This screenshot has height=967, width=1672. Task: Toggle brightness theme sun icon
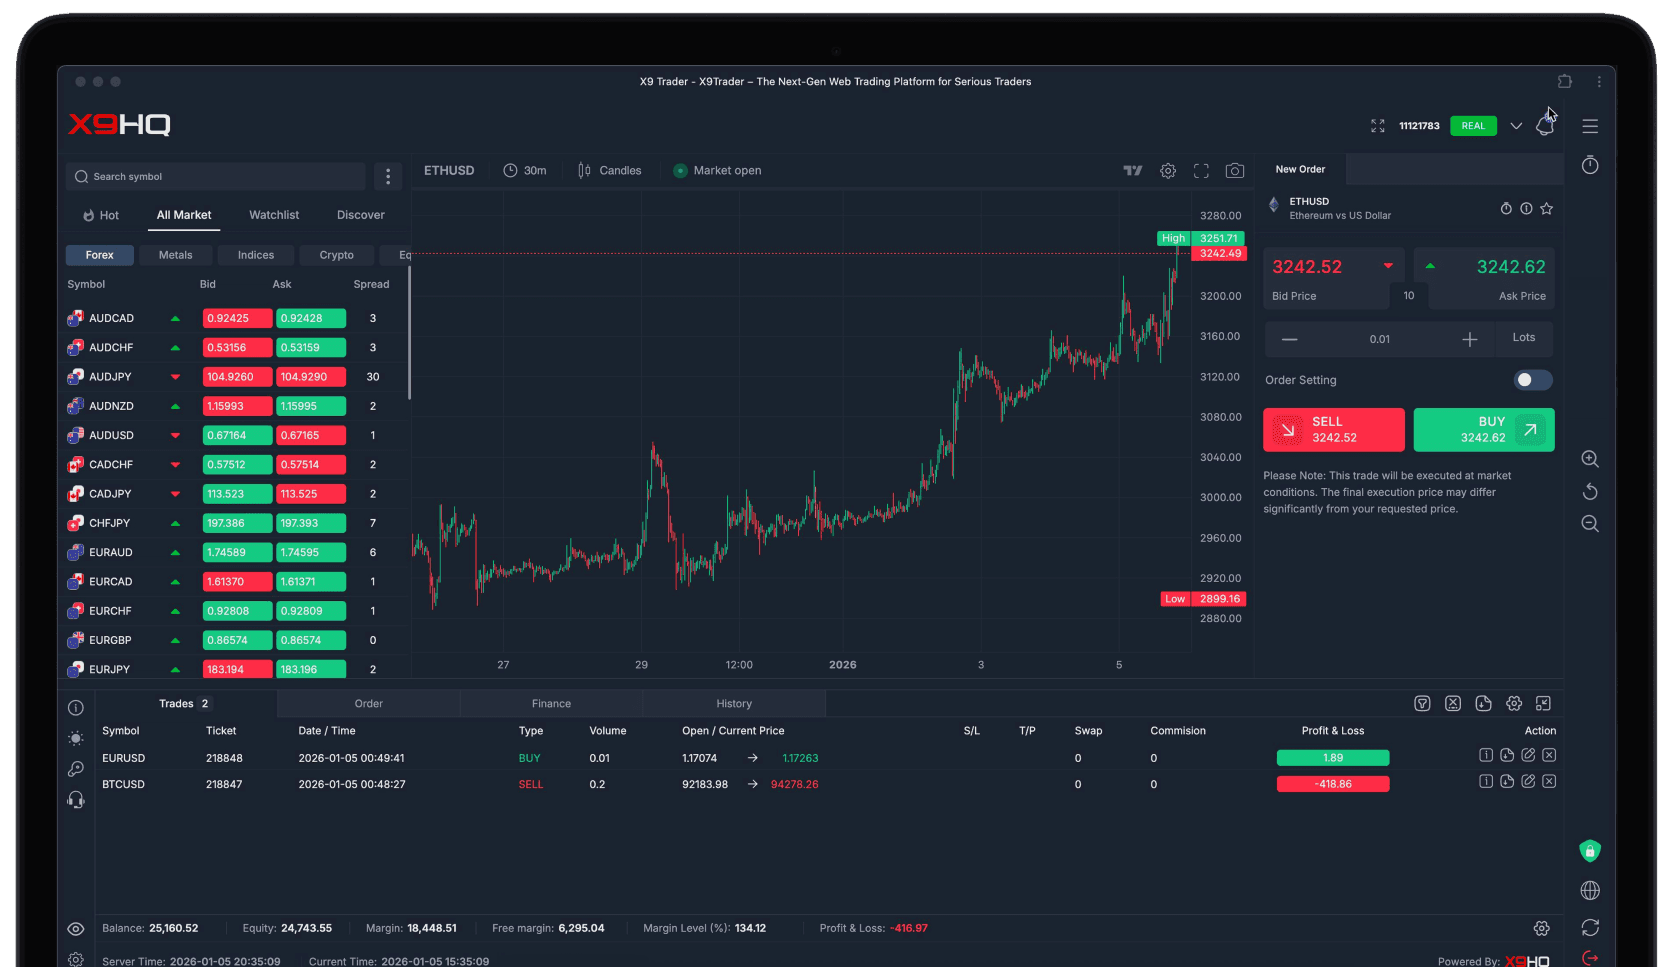point(76,738)
